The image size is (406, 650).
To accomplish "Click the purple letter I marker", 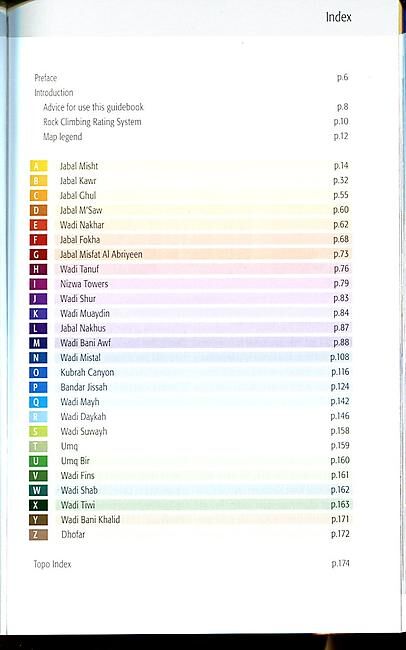I will [39, 284].
